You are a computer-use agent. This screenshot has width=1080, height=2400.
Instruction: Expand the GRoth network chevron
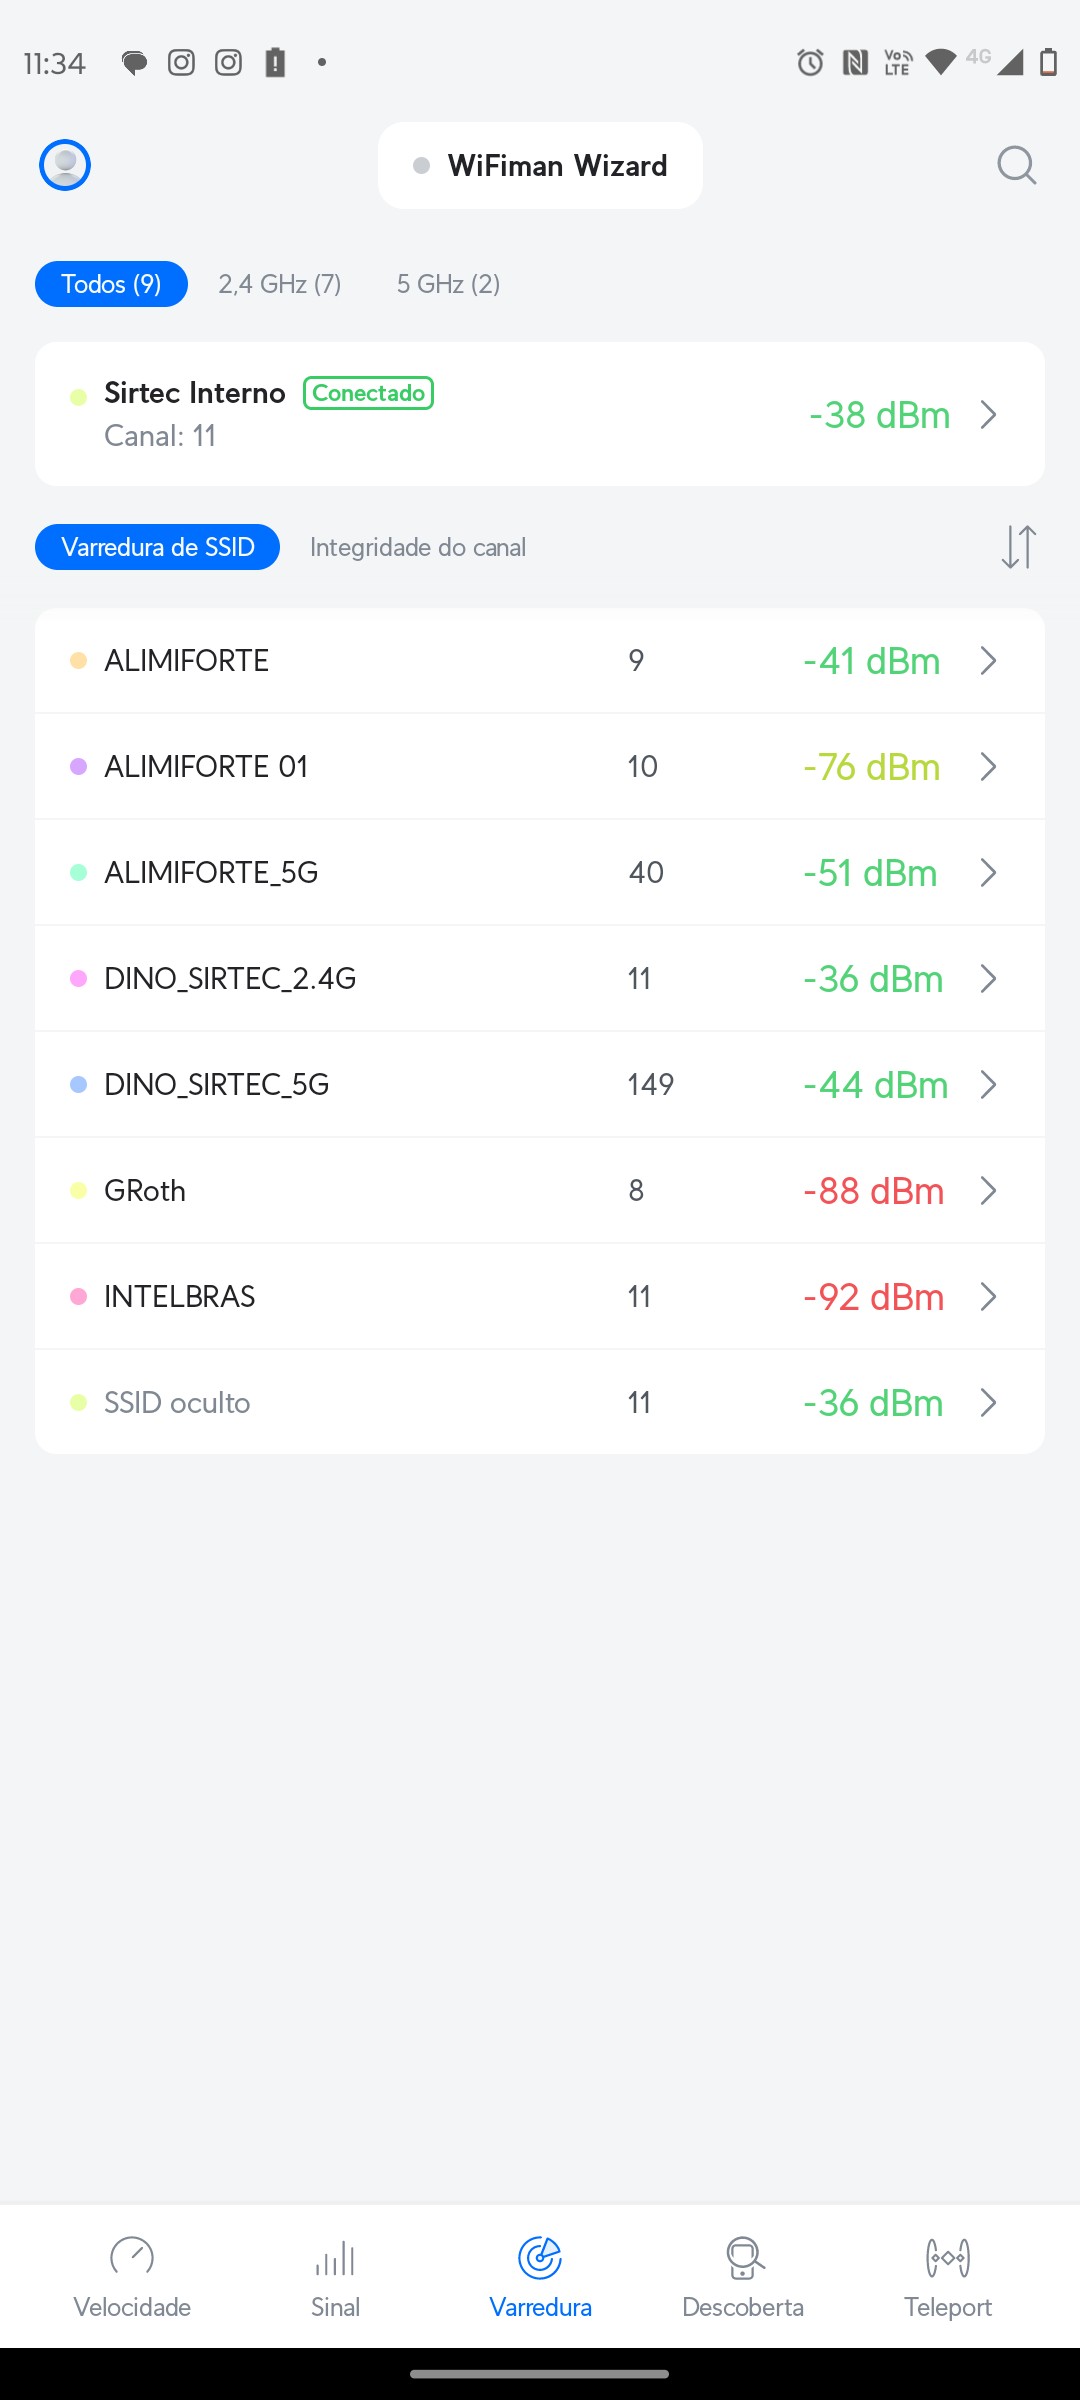pyautogui.click(x=988, y=1191)
